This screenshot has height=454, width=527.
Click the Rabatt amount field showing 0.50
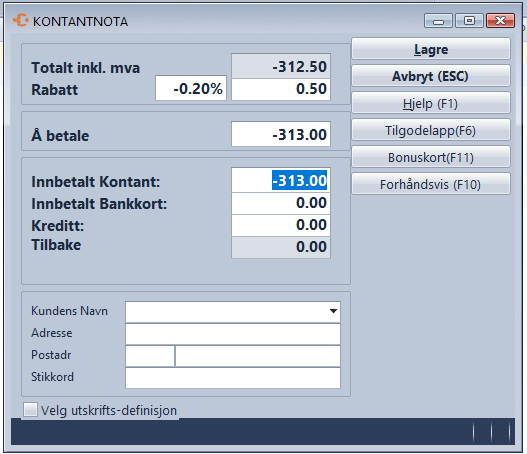tap(281, 89)
